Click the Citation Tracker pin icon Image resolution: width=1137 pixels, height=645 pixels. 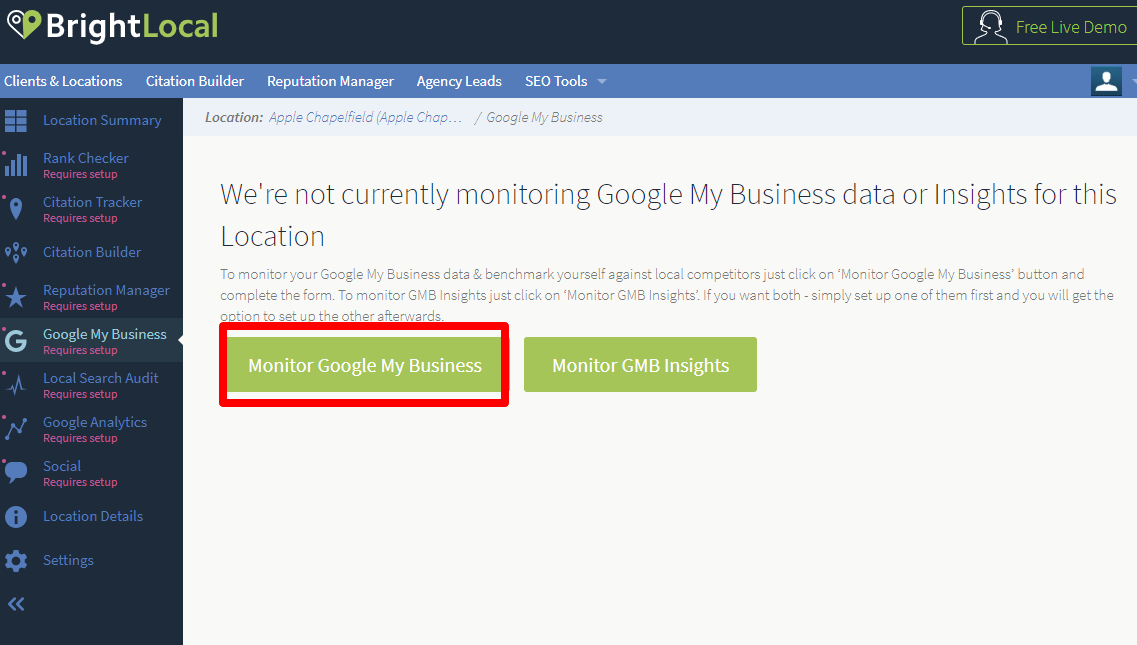[16, 209]
